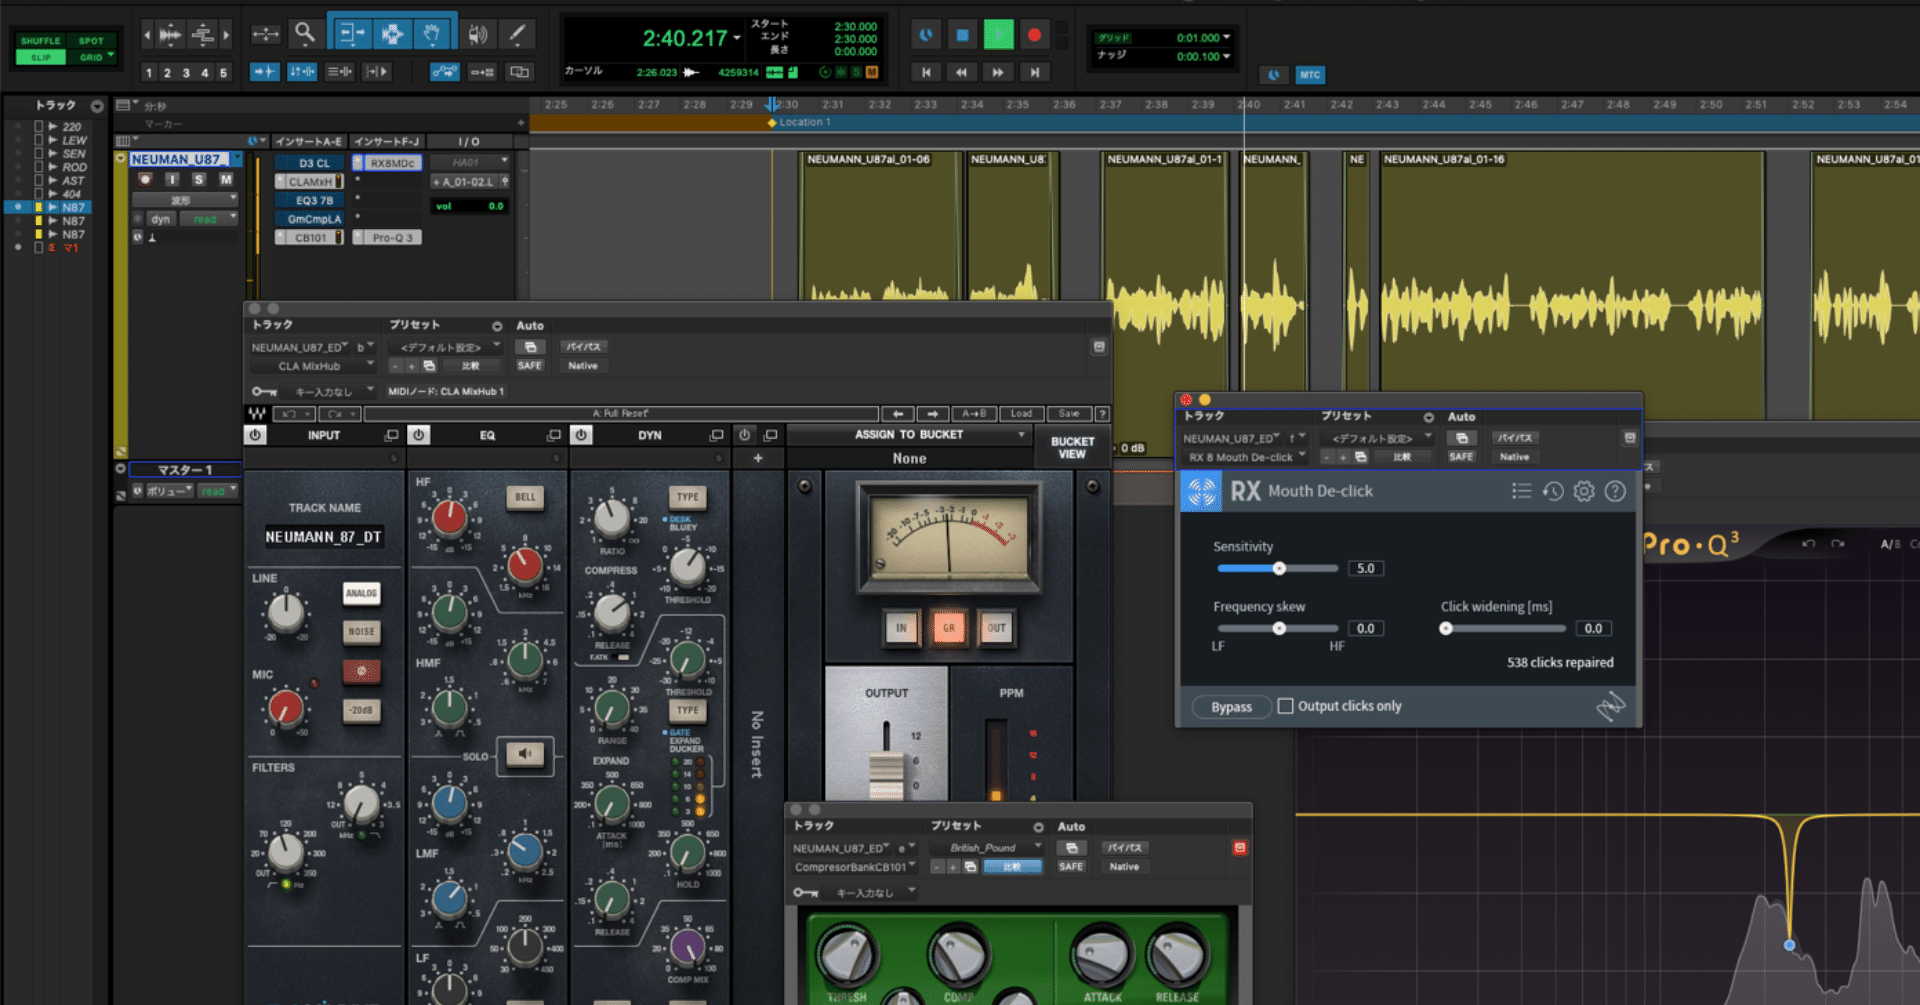Open RX Mouth De-click help question mark
This screenshot has width=1920, height=1005.
click(1615, 491)
